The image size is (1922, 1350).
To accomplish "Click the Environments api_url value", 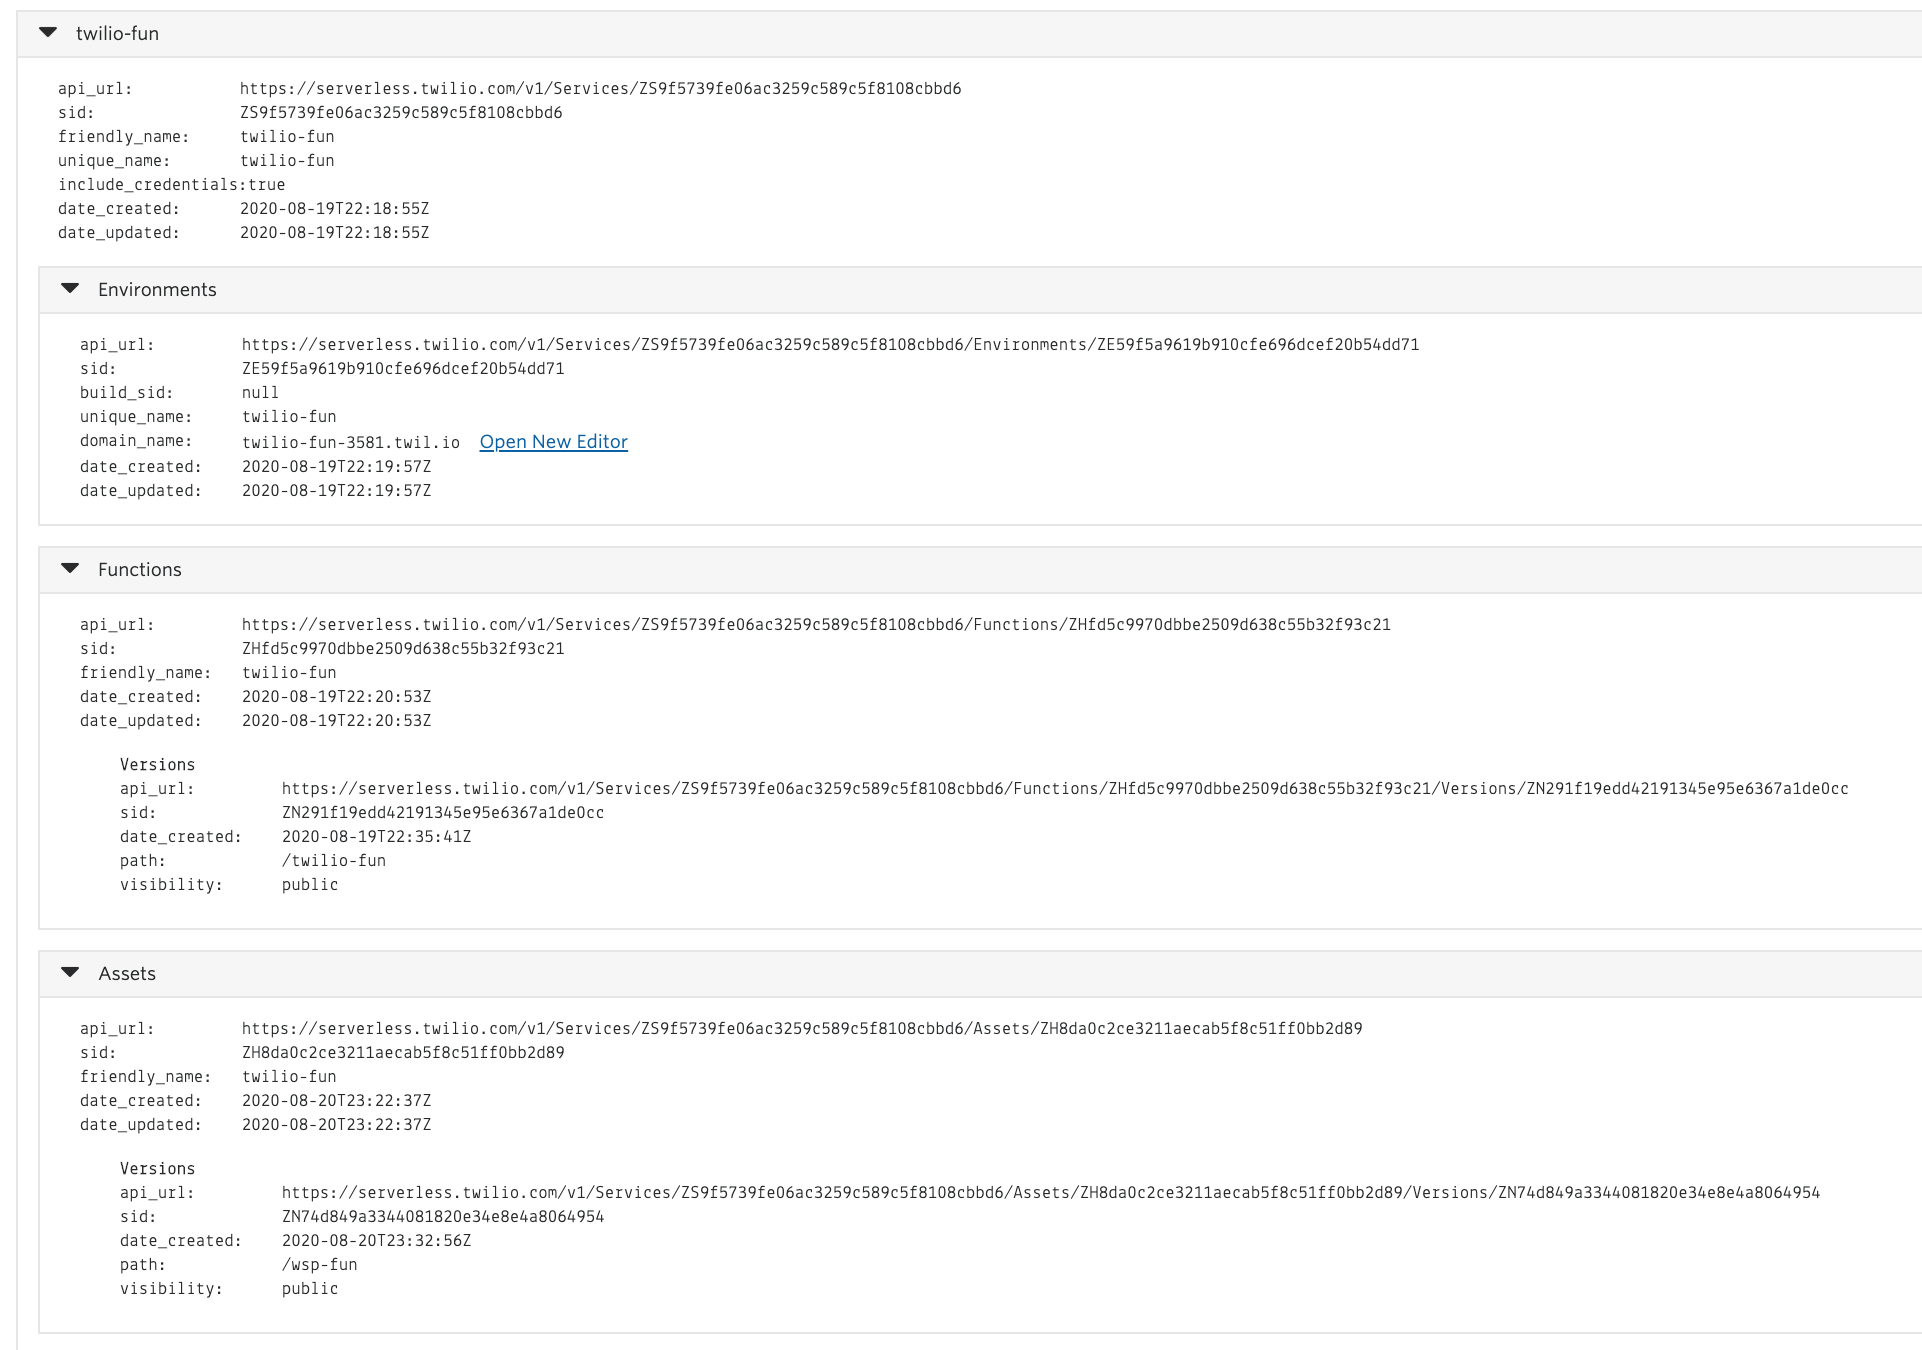I will [830, 345].
